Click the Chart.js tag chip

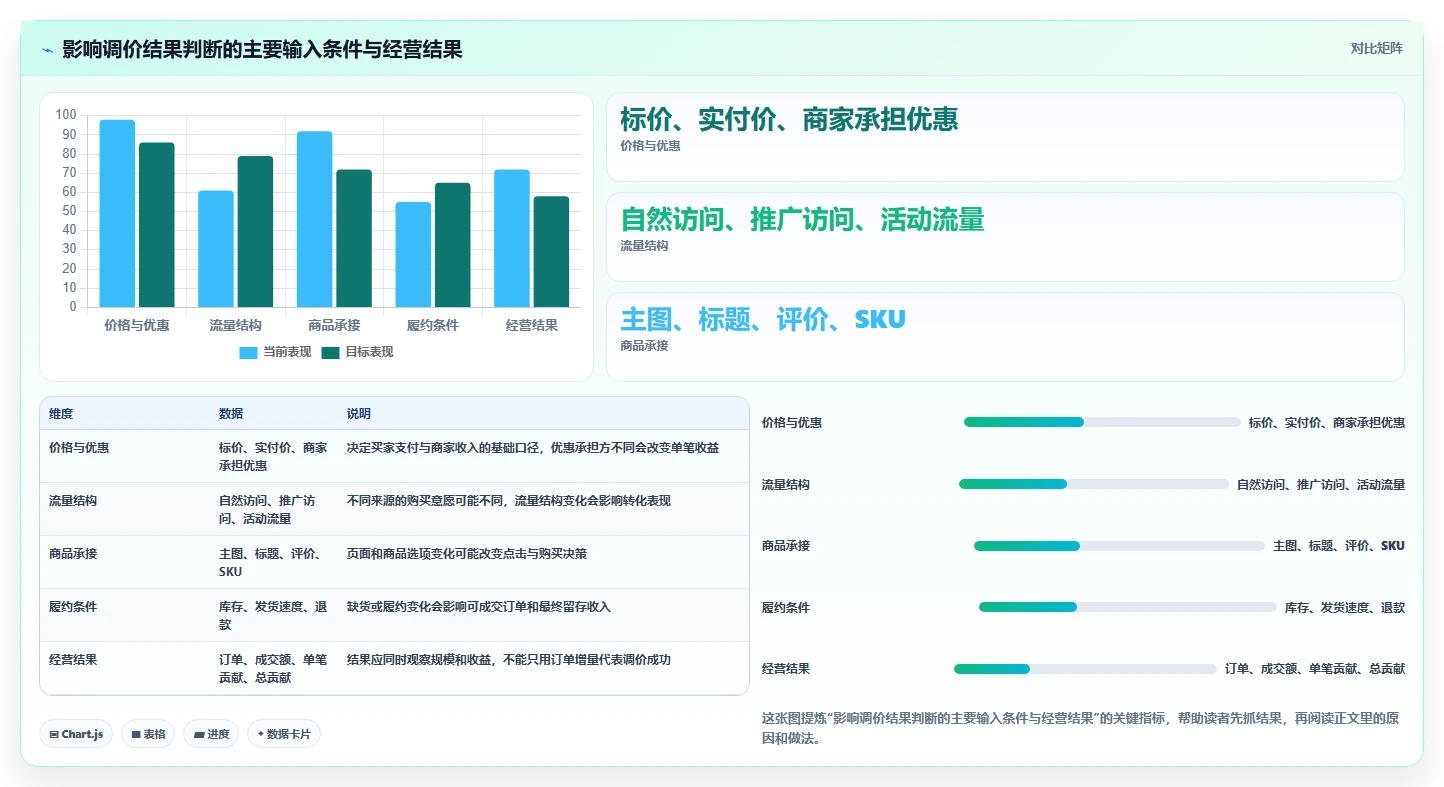[76, 734]
